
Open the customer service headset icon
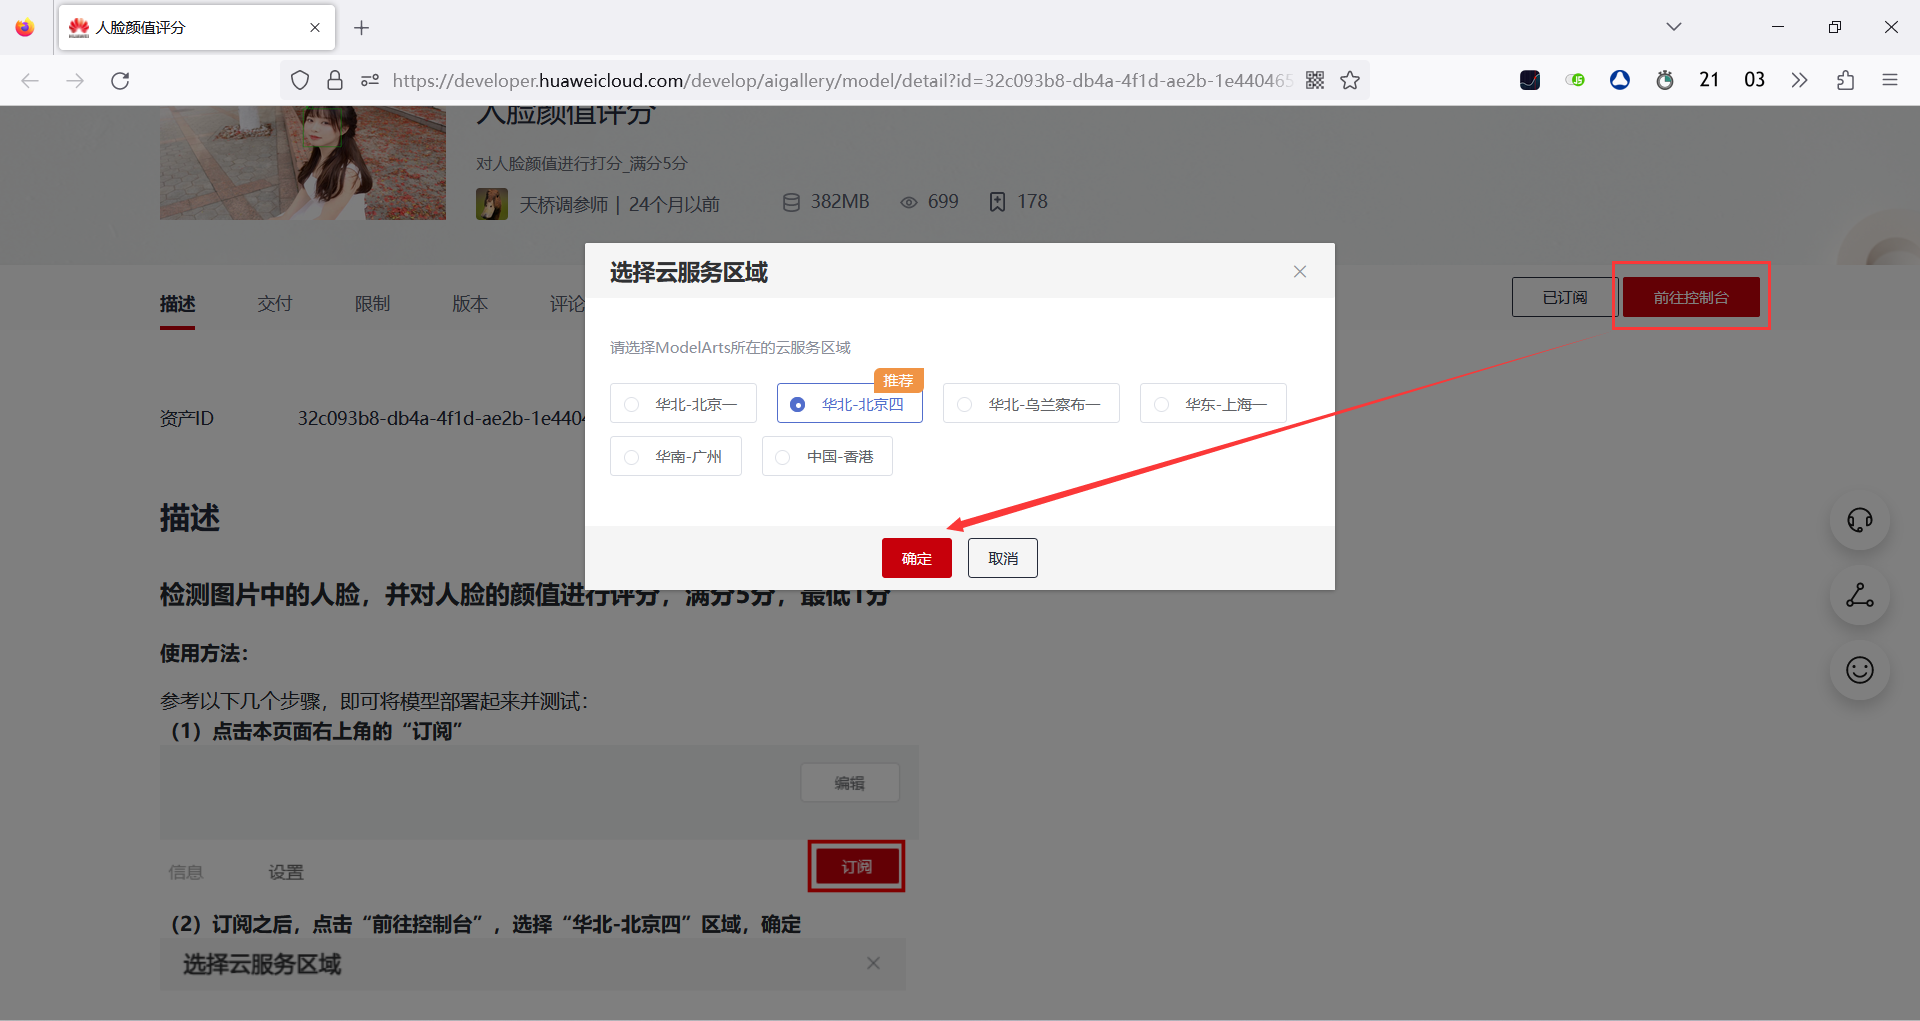(1859, 520)
